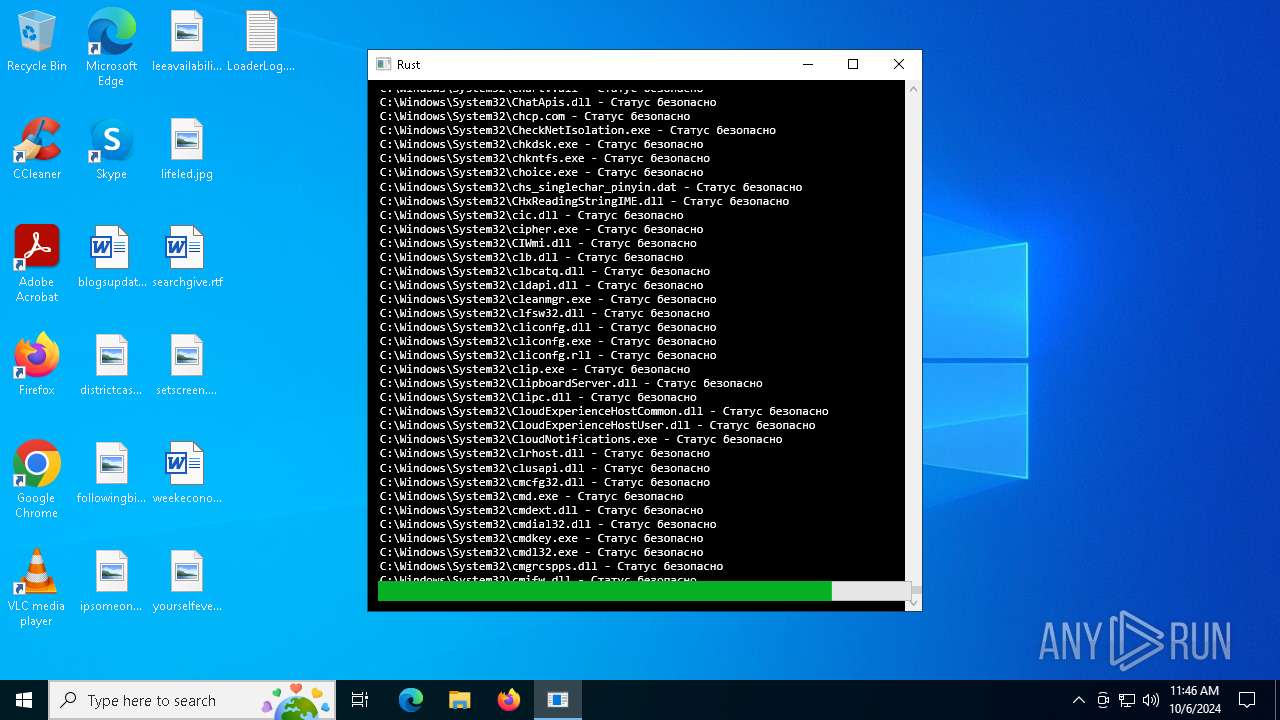This screenshot has width=1280, height=720.
Task: Minimize the Rust window
Action: (x=807, y=64)
